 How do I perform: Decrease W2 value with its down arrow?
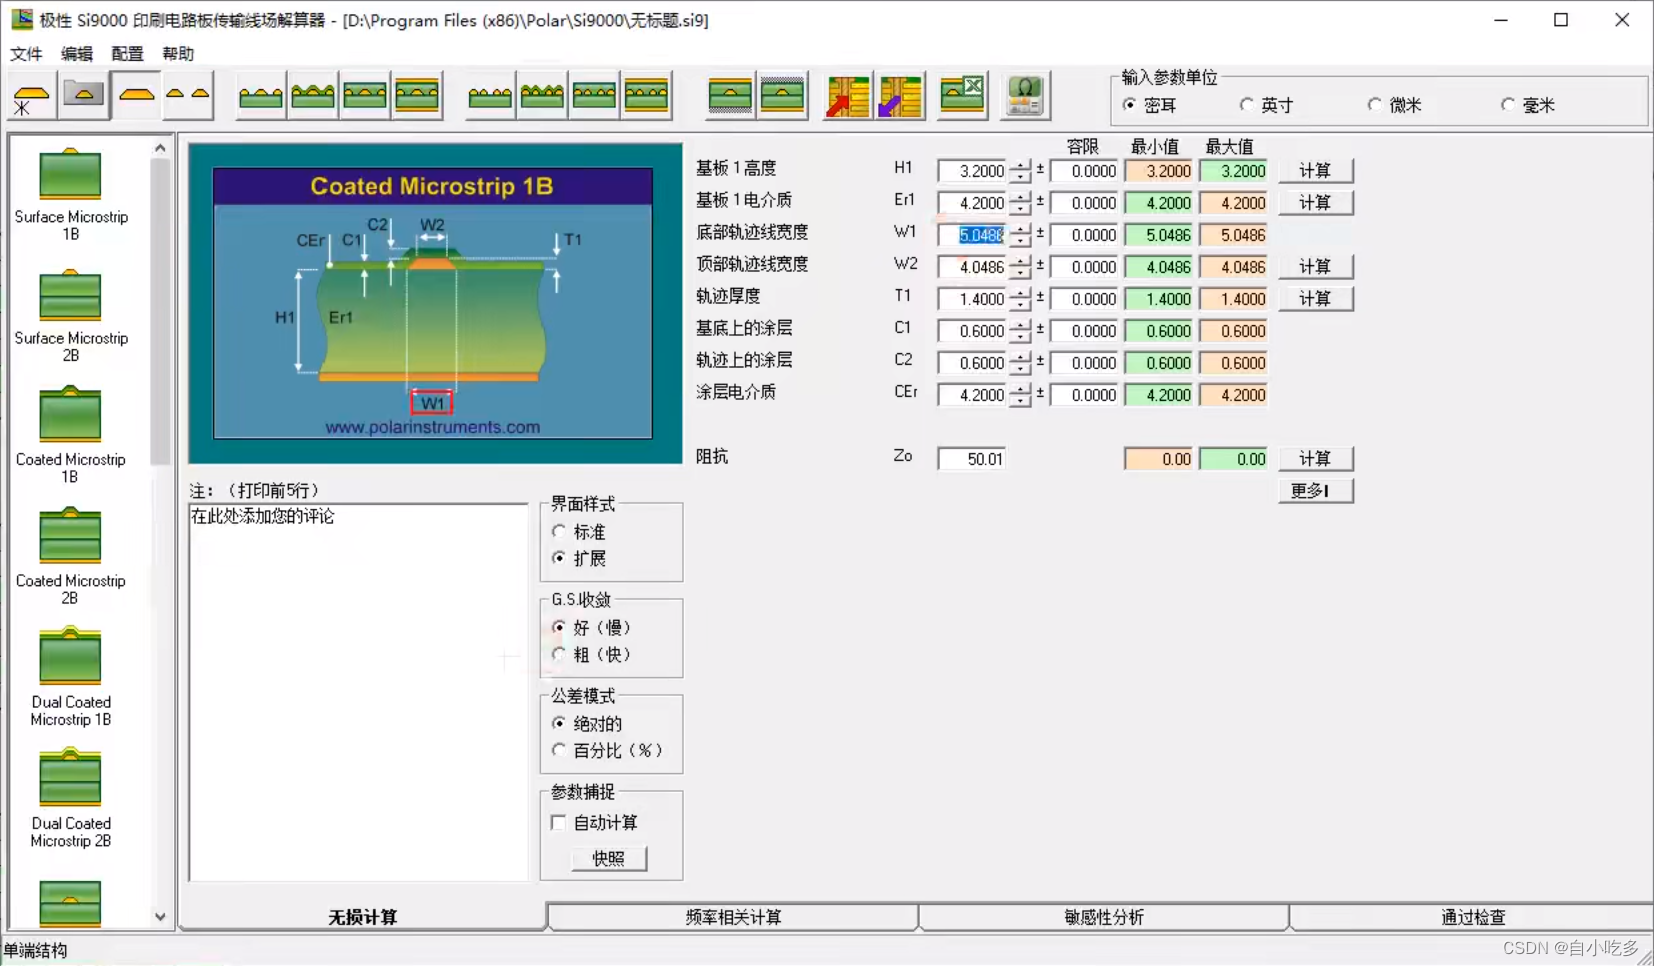click(x=1021, y=272)
